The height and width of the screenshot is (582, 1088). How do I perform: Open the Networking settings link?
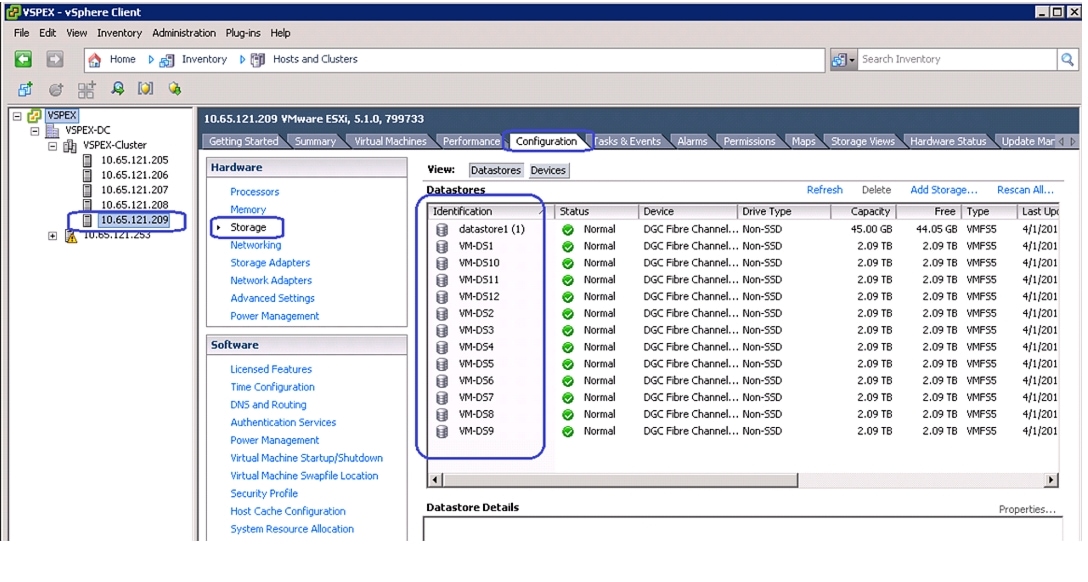click(x=255, y=245)
